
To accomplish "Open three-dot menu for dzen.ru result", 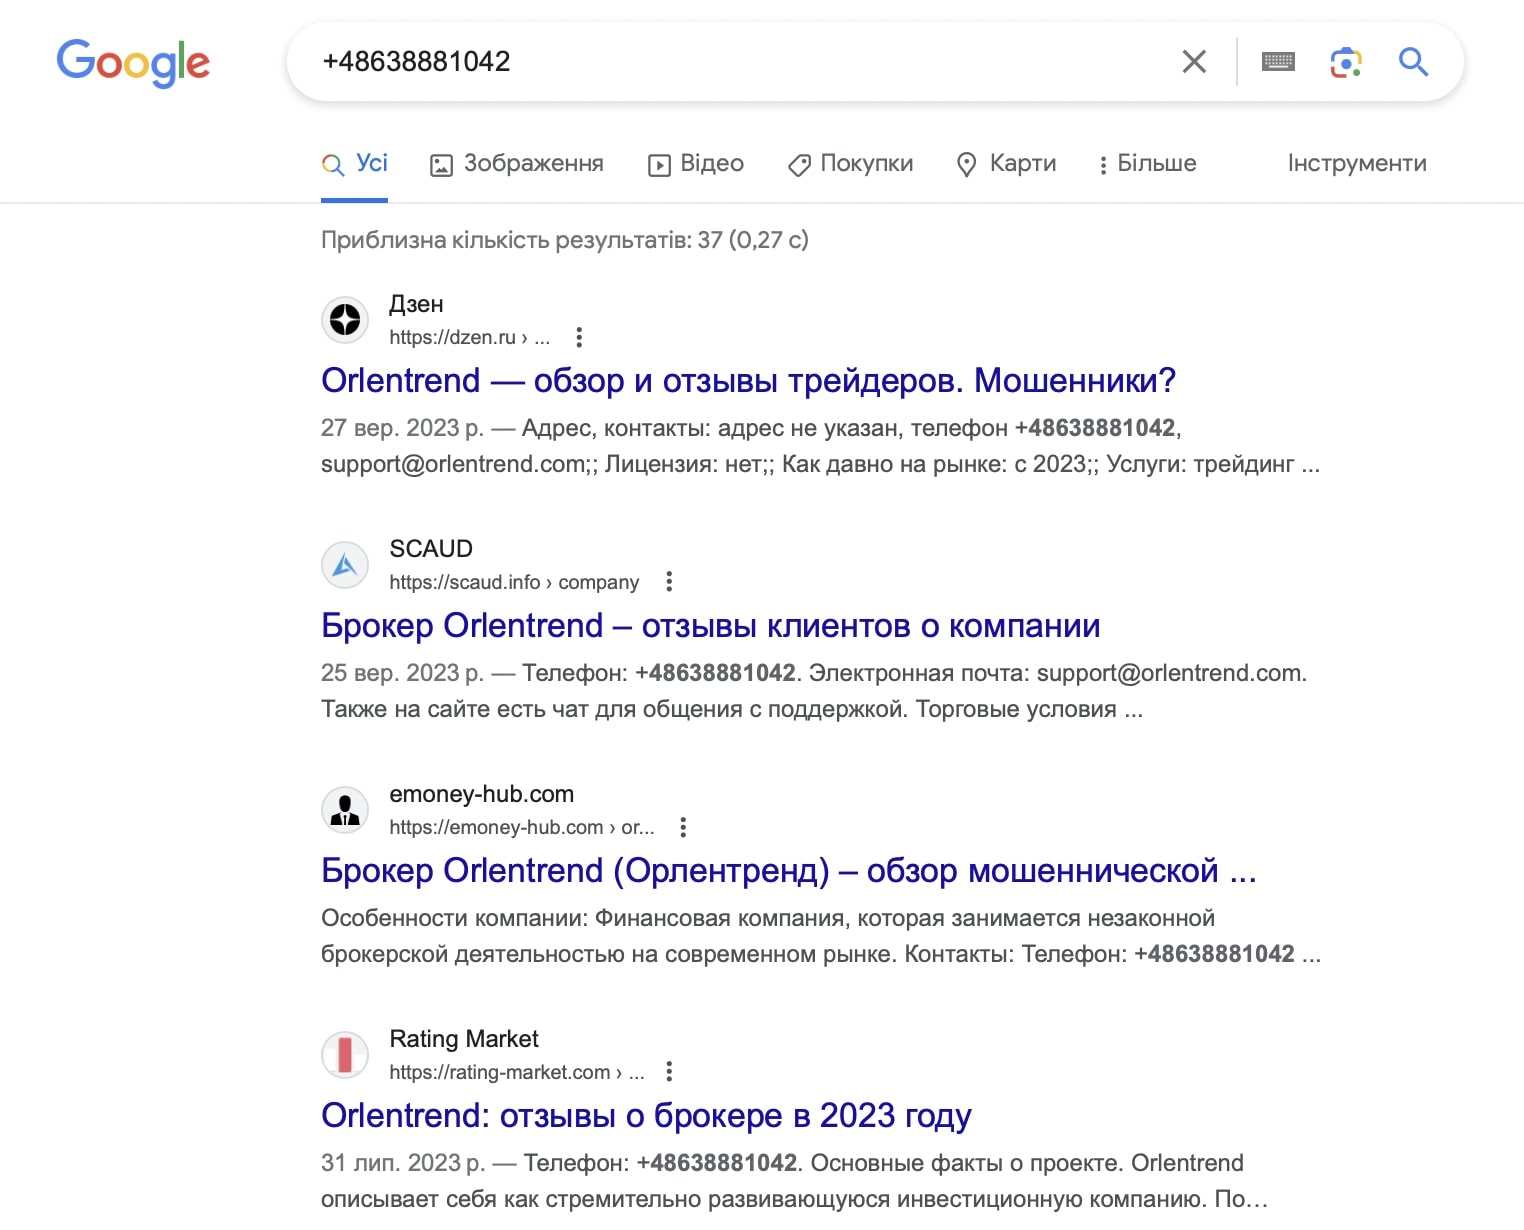I will point(579,337).
